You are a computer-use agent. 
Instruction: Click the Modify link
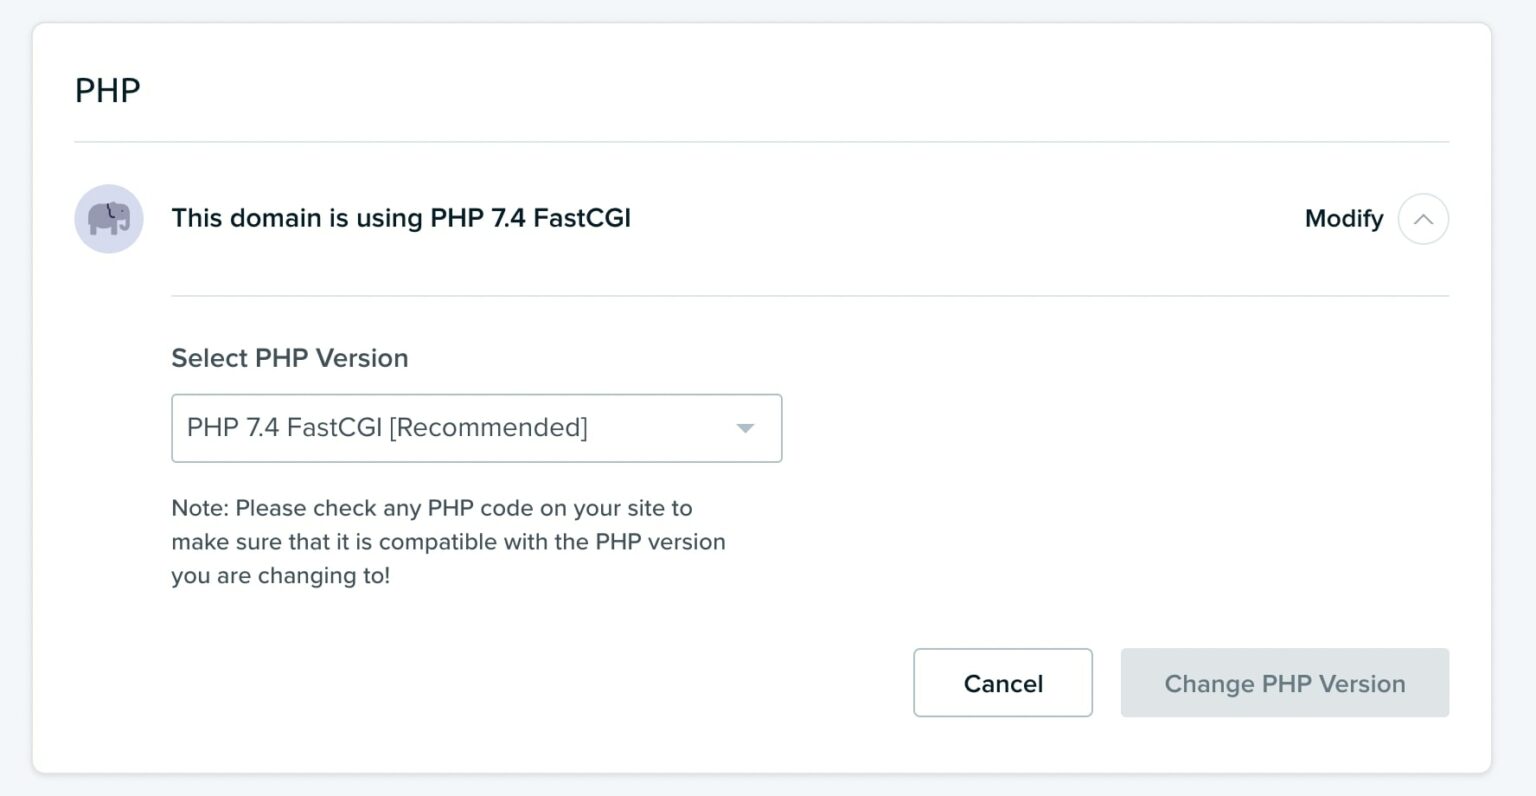1343,218
